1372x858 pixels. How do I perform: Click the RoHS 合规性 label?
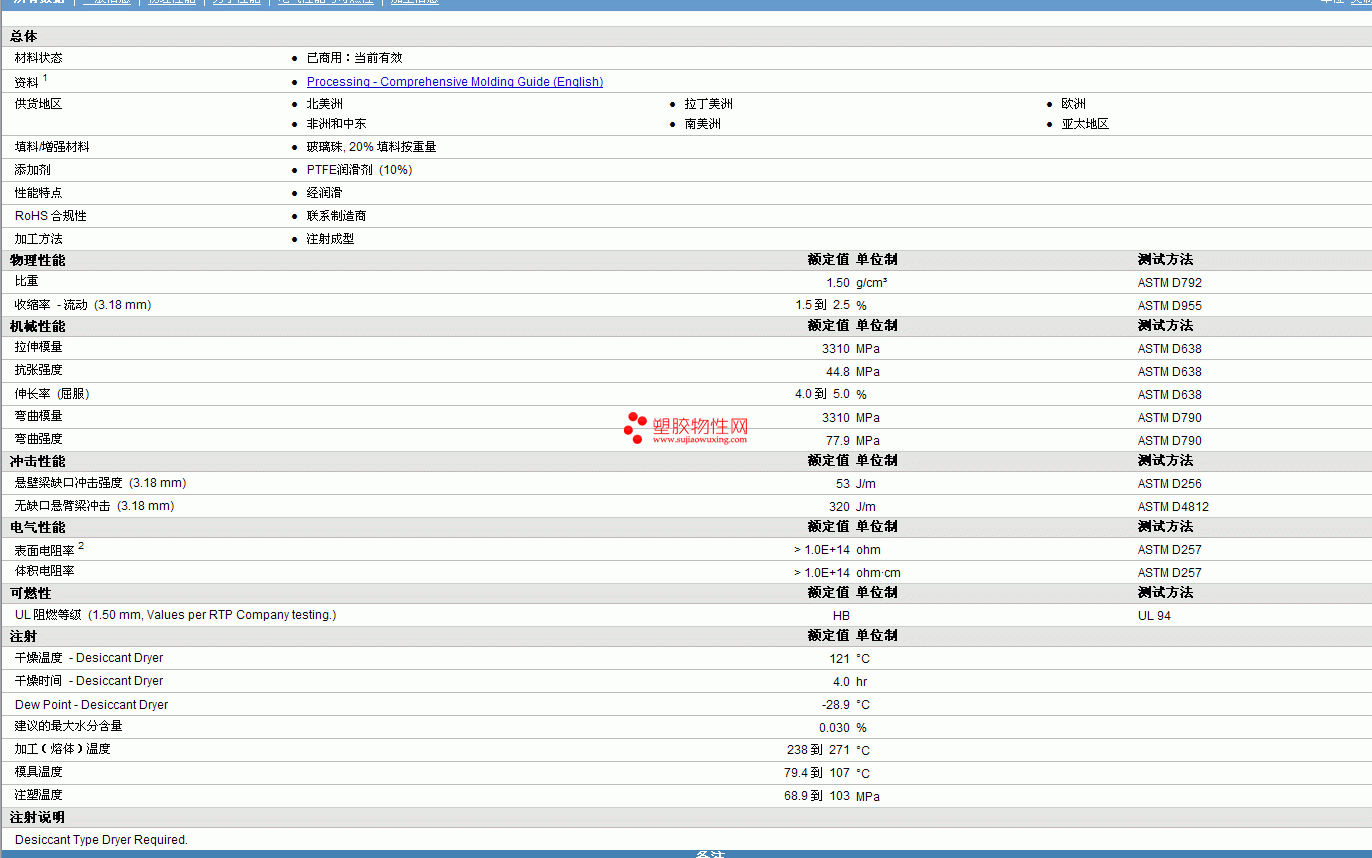50,216
